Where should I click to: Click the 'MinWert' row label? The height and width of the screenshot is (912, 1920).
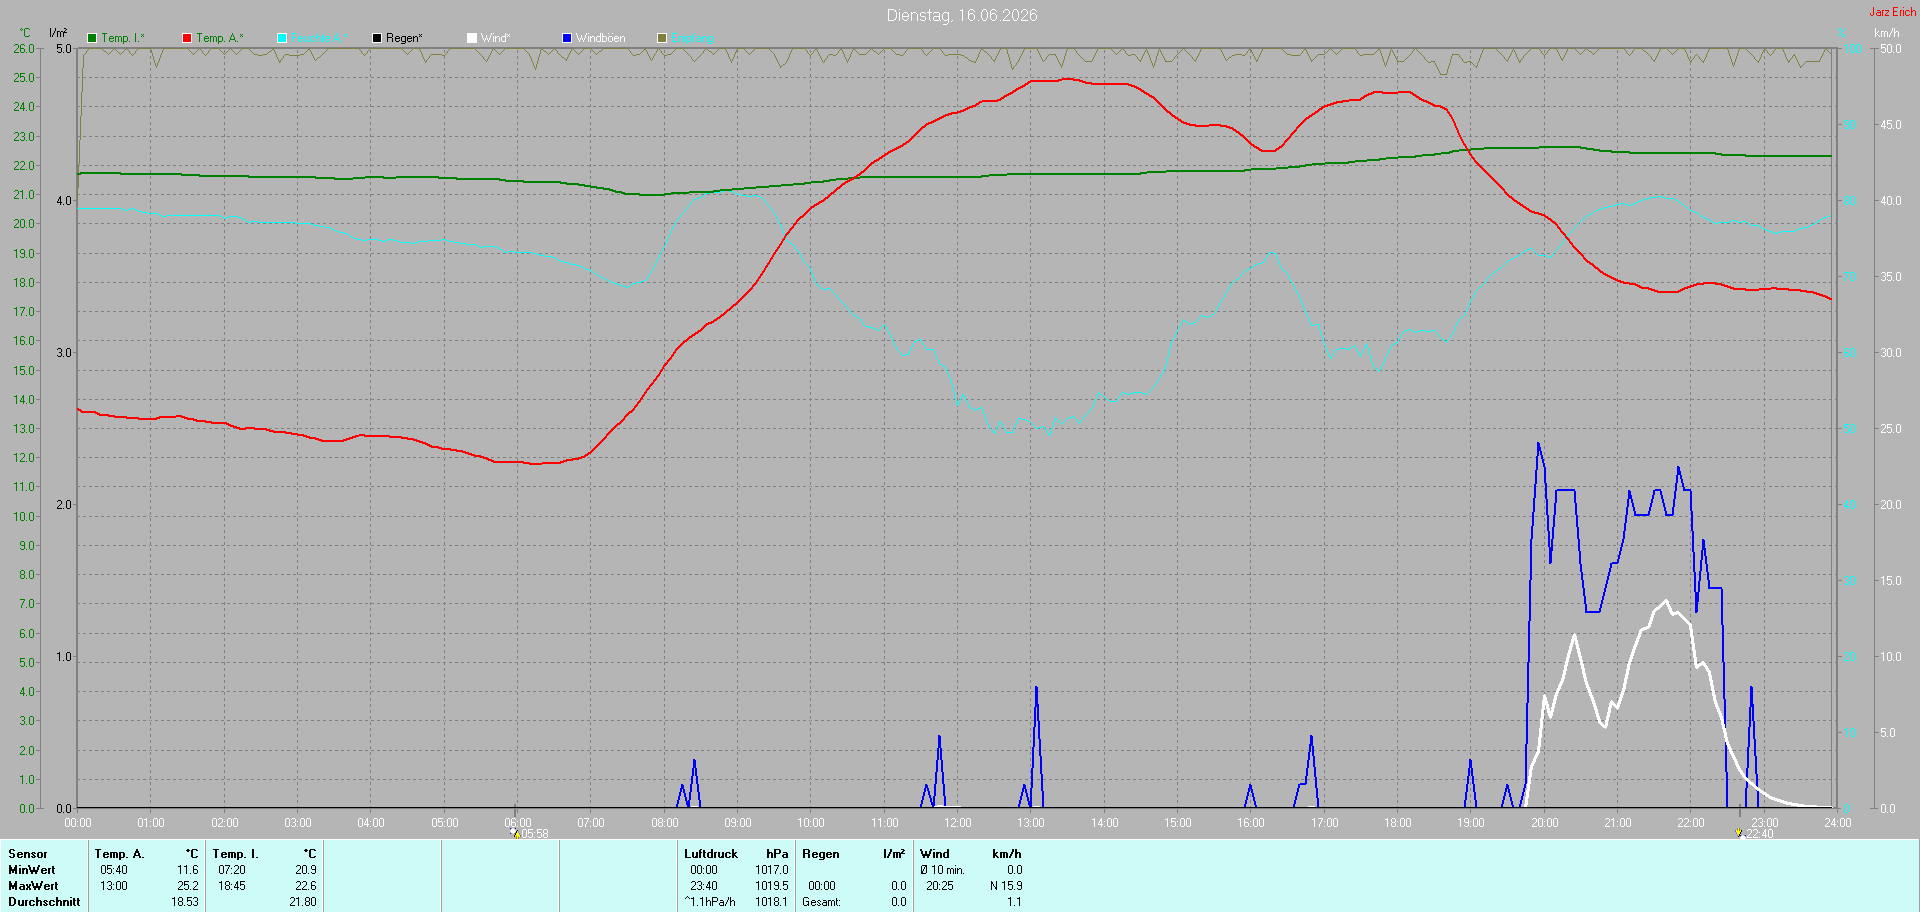pos(32,870)
